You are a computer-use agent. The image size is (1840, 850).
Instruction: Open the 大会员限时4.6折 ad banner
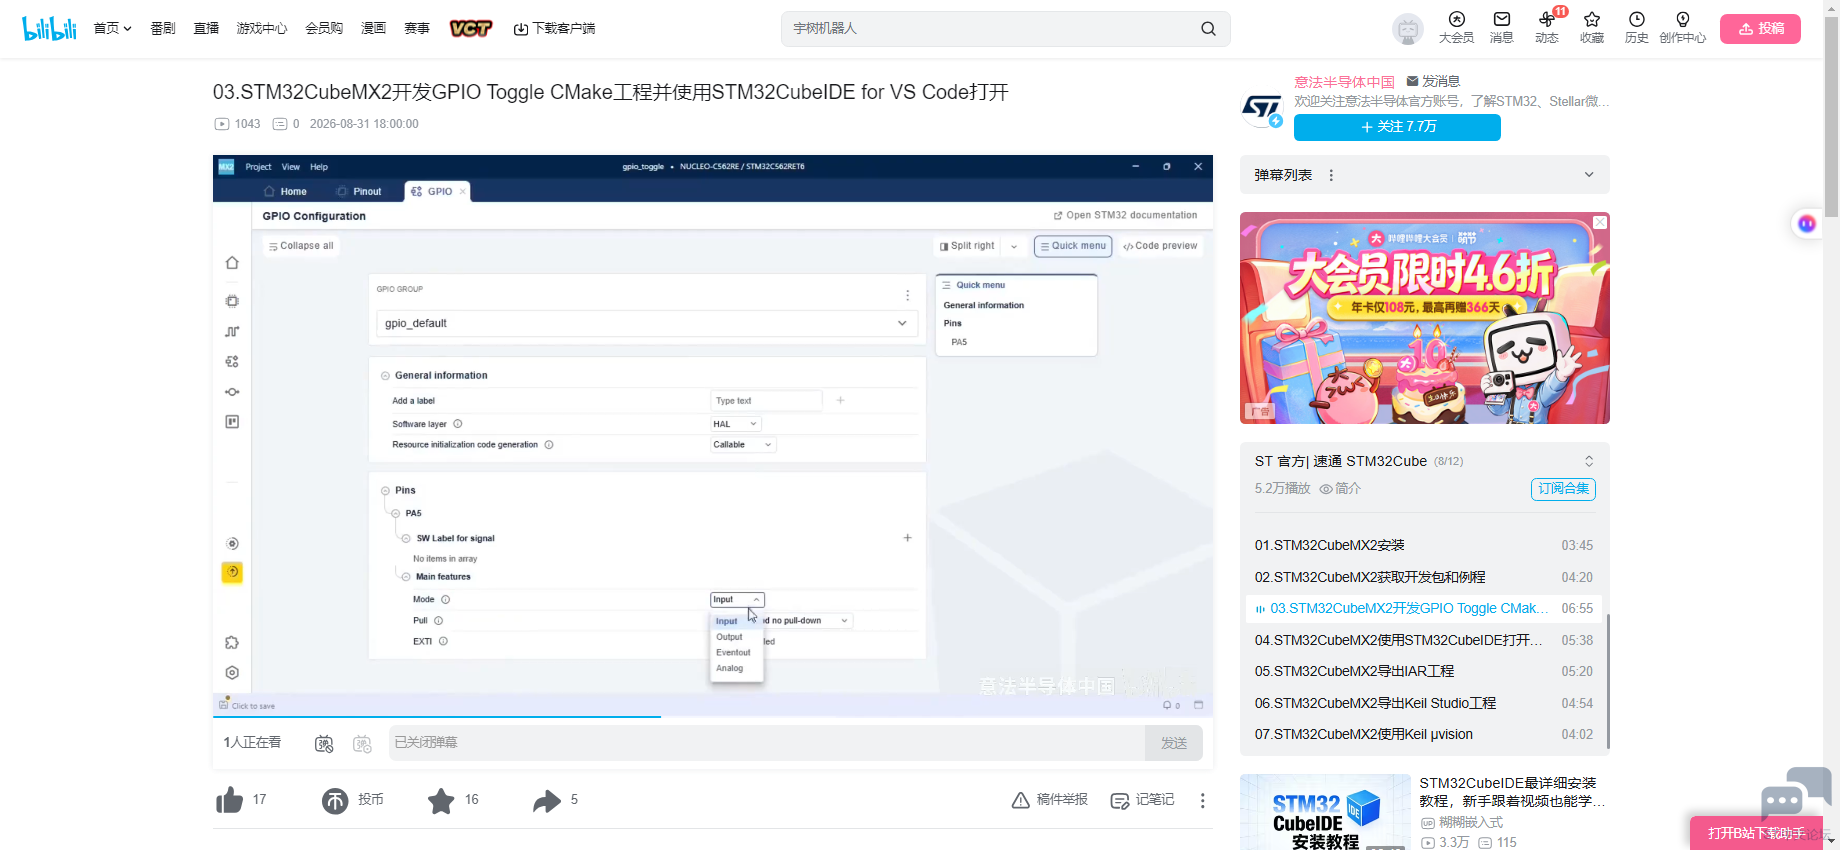(x=1425, y=318)
